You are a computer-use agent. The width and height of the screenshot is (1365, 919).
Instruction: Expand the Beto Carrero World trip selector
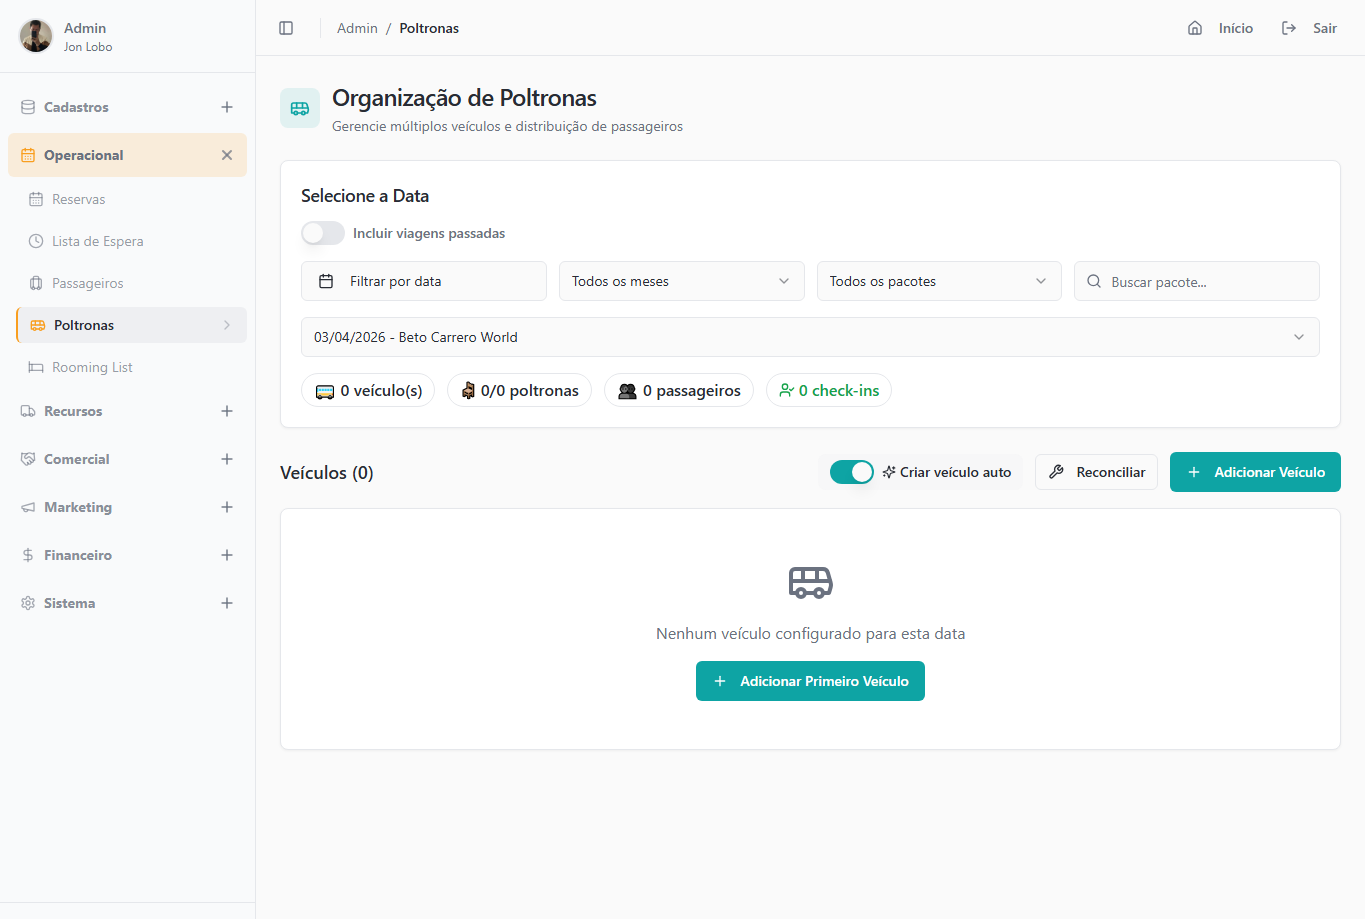809,337
